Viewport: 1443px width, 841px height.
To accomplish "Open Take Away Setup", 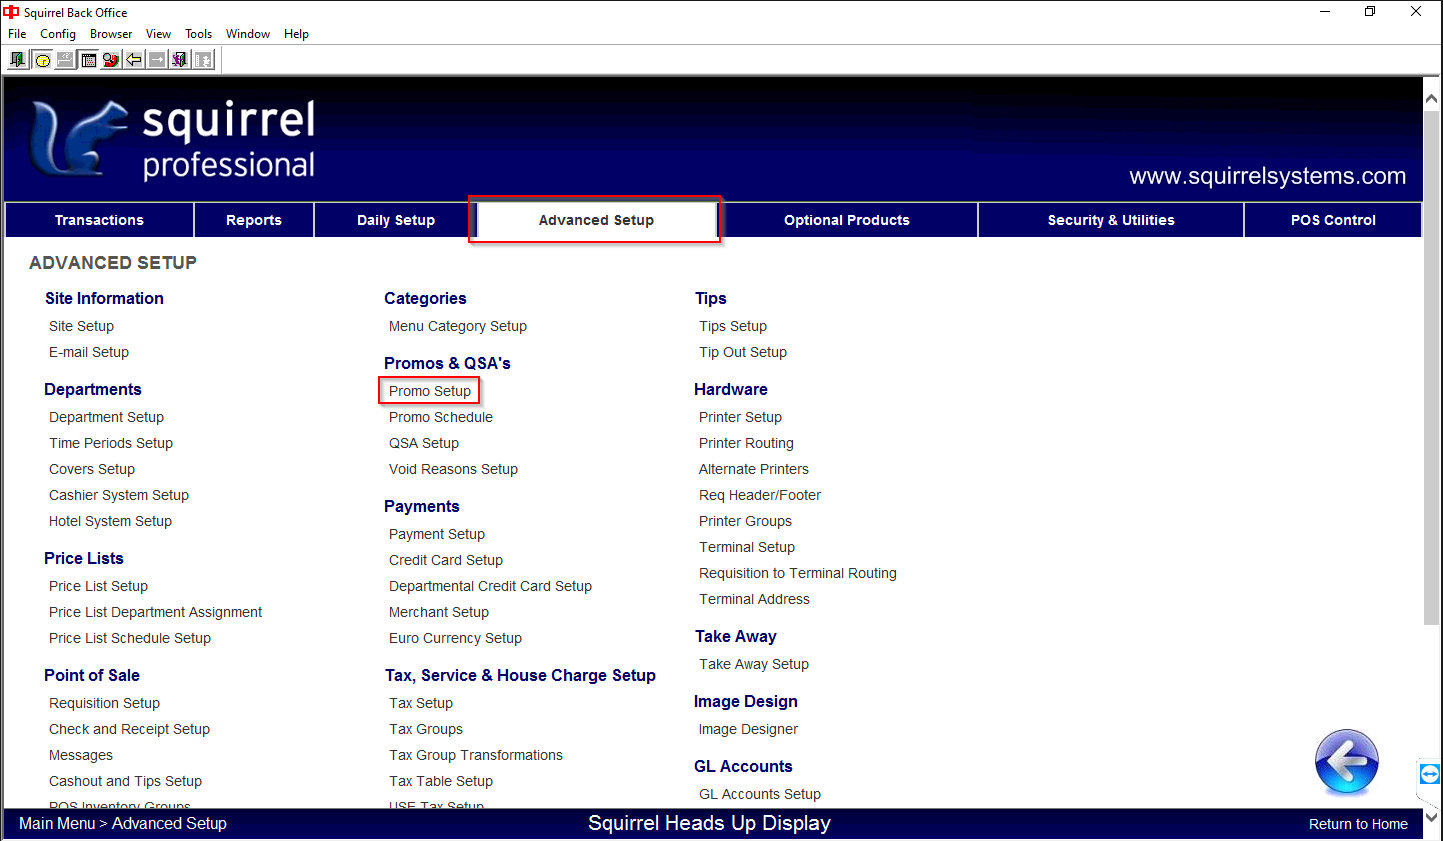I will point(754,664).
